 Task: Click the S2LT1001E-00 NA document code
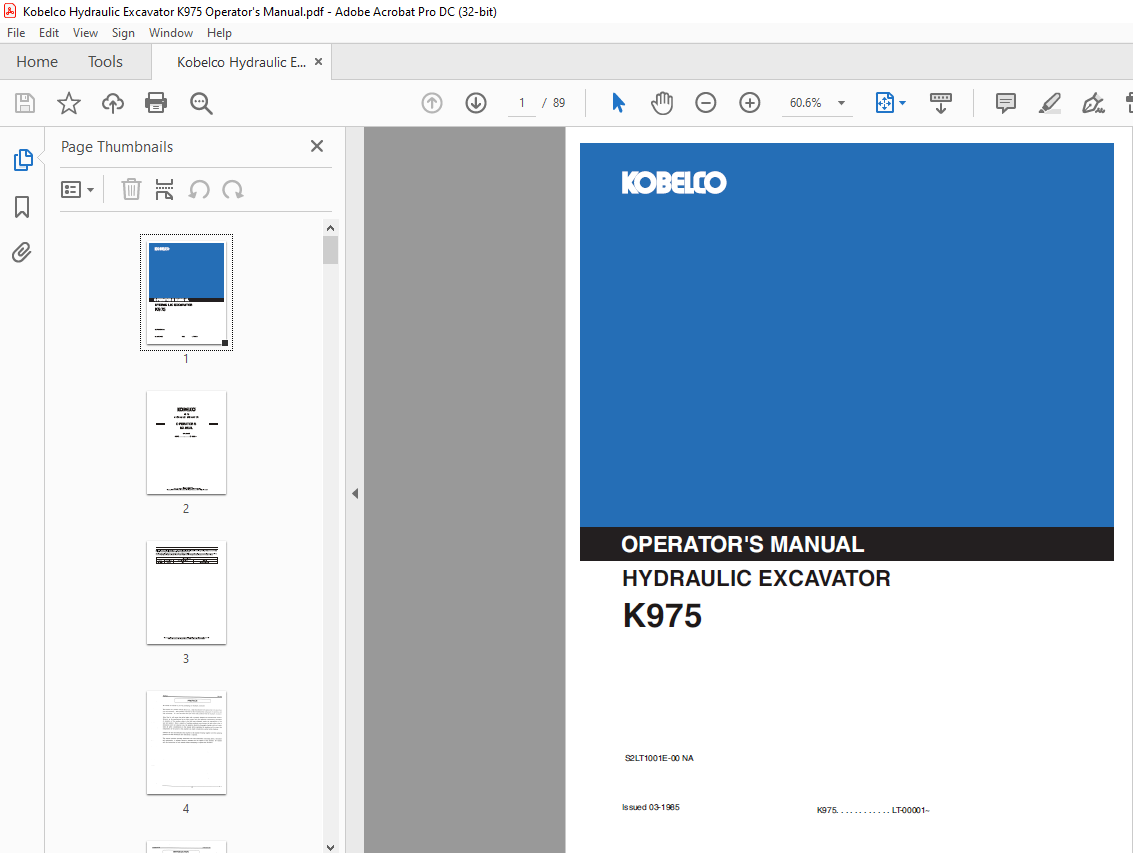click(x=659, y=758)
